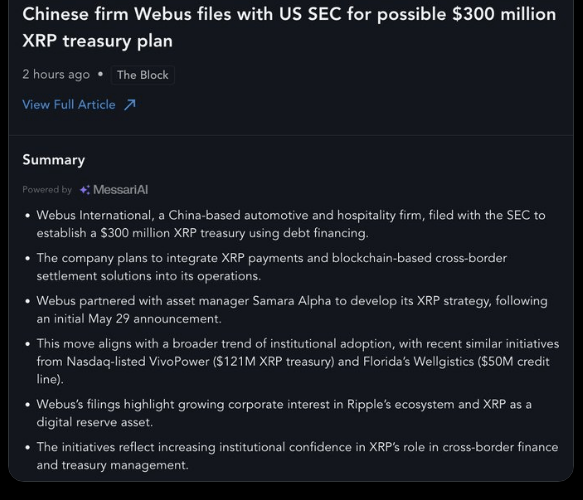Screen dimensions: 583x500
Task: Click the dot separator before The Block
Action: (x=100, y=74)
